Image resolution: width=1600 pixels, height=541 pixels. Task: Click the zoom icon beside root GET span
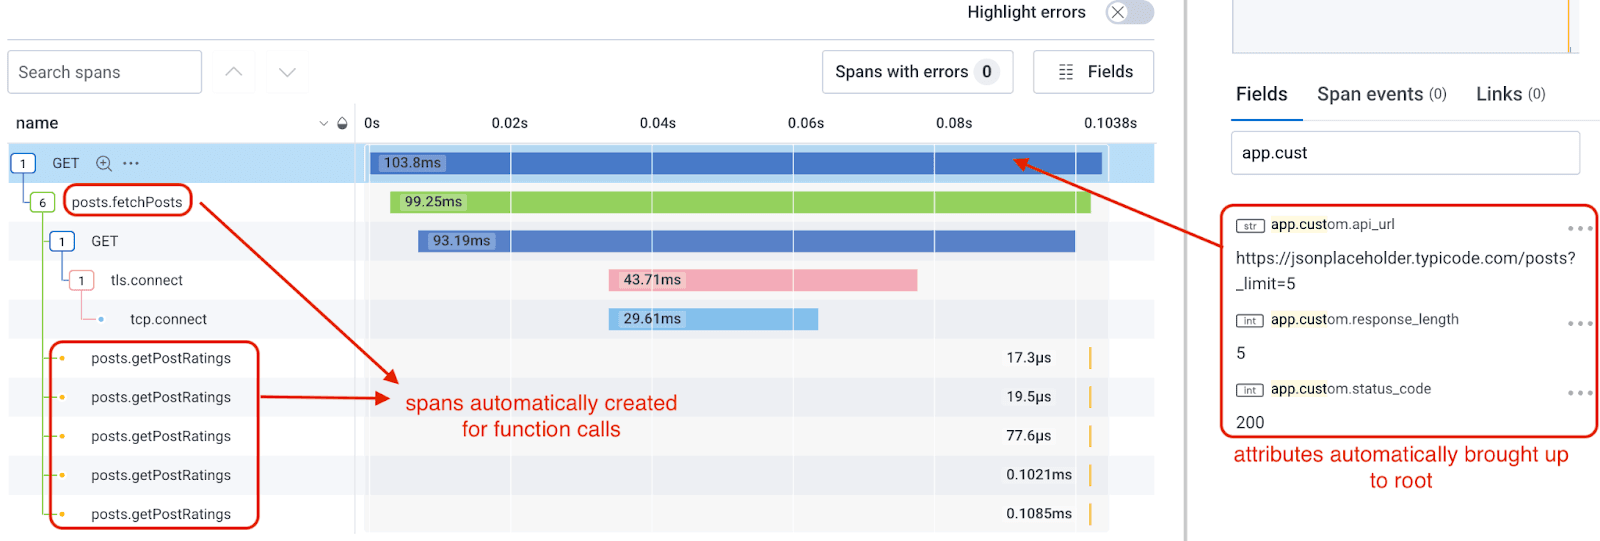(x=103, y=163)
